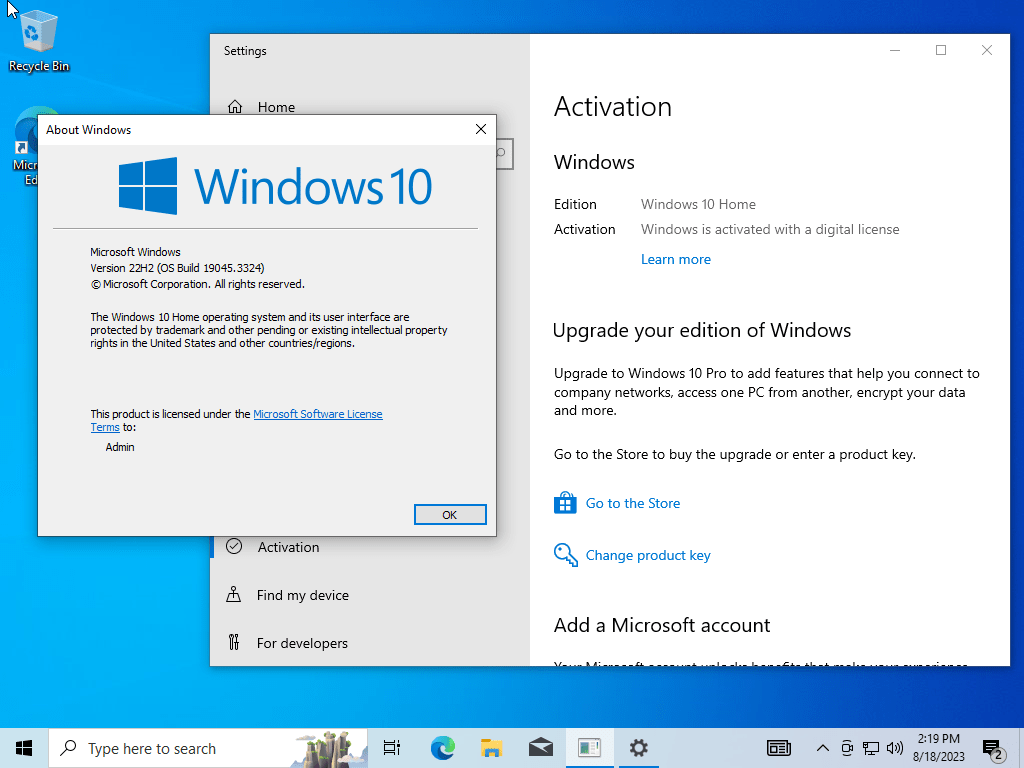
Task: Maximize the Settings window
Action: (941, 50)
